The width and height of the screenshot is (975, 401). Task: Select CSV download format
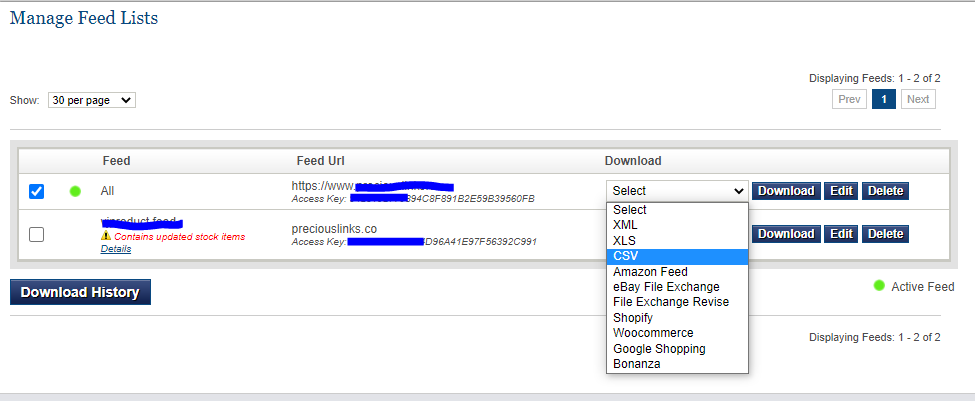625,256
